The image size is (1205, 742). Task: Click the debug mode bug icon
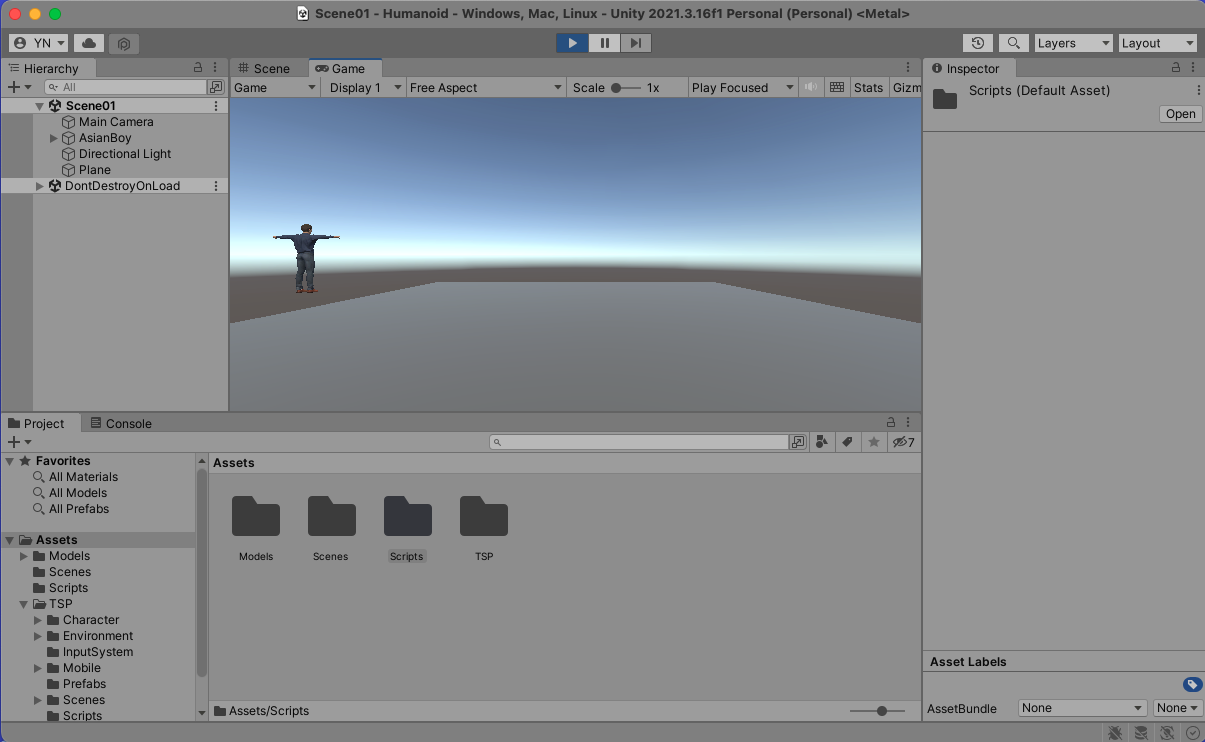click(x=1113, y=733)
